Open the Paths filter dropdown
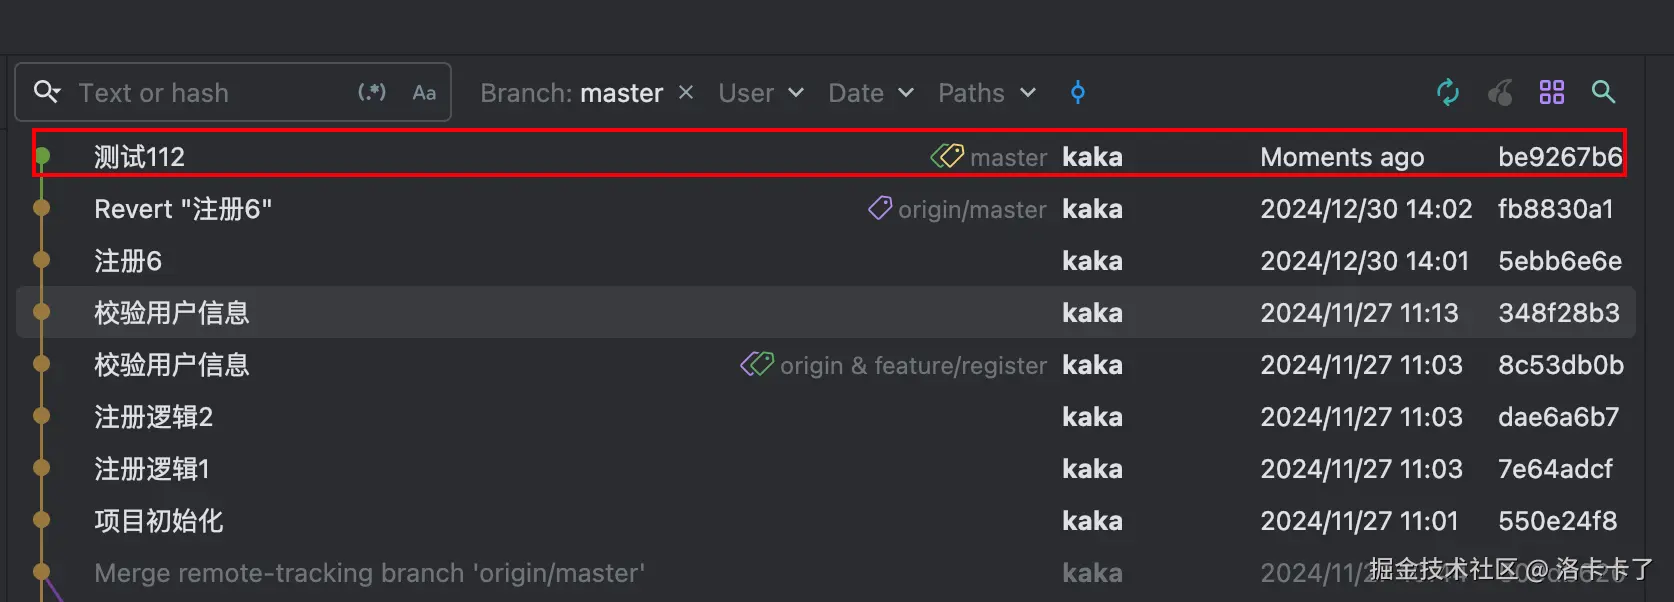Image resolution: width=1674 pixels, height=602 pixels. [x=987, y=93]
